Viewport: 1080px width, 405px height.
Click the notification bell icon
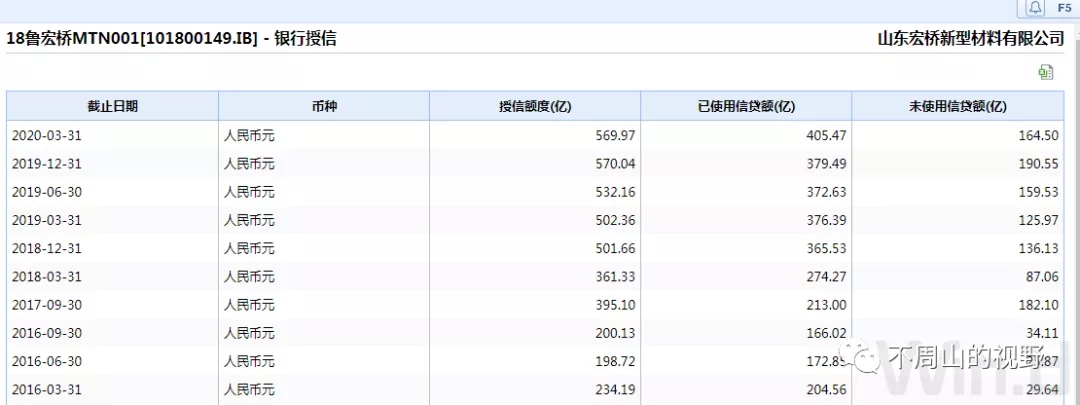click(x=1036, y=8)
